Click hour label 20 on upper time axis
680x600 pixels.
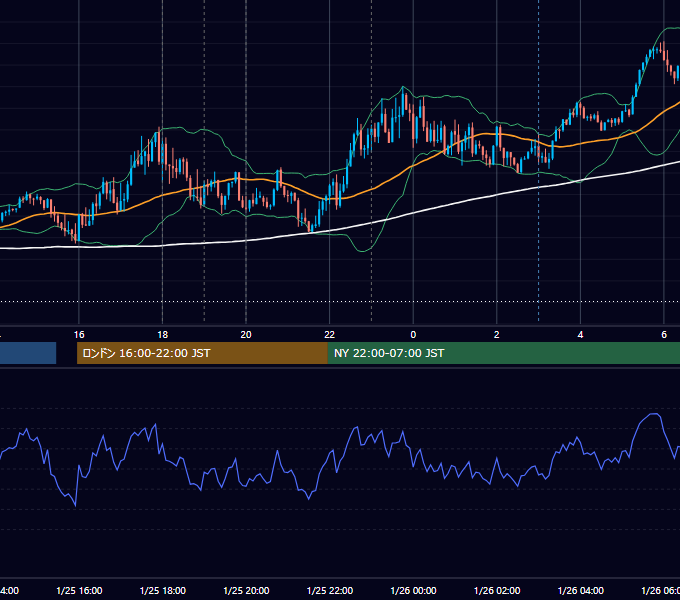(246, 335)
